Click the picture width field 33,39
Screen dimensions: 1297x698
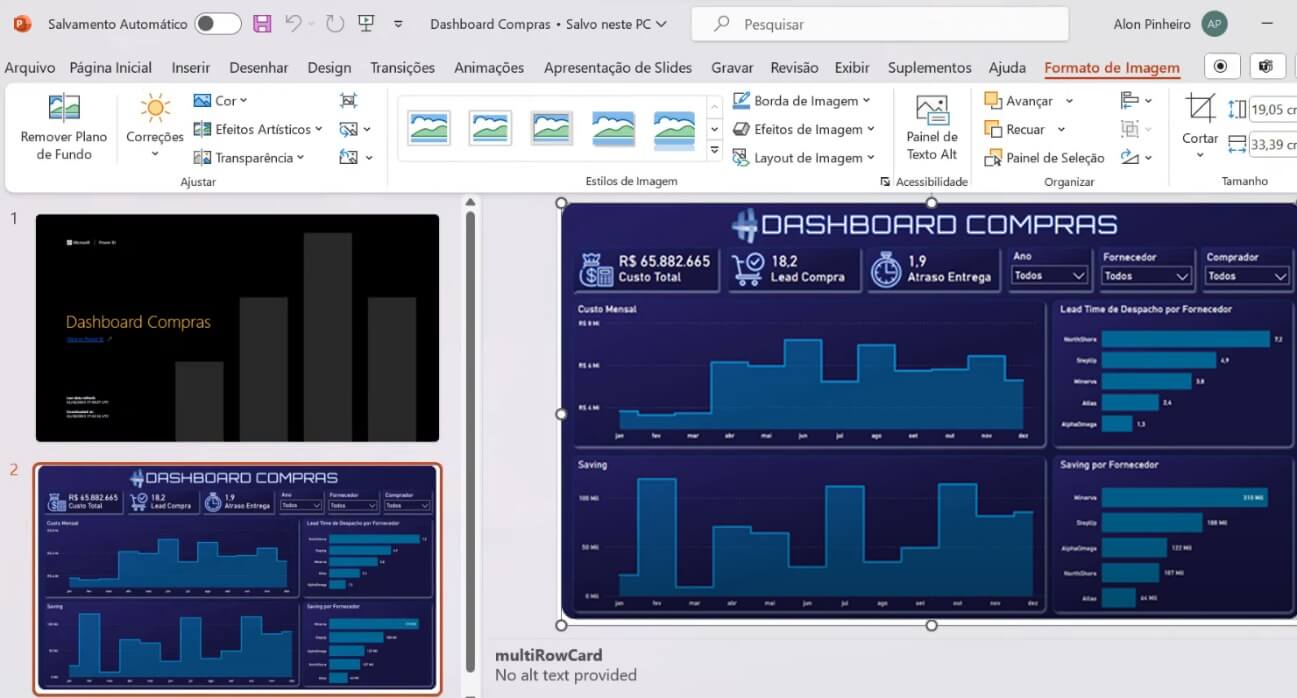(1273, 144)
